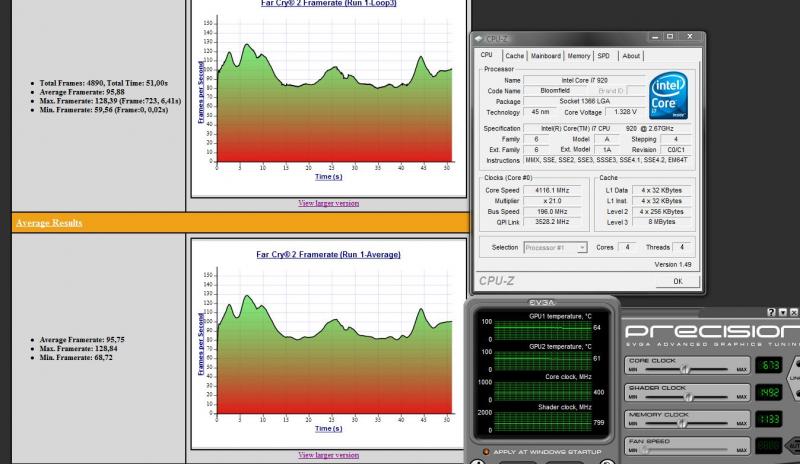The width and height of the screenshot is (800, 464).
Task: Open the EVGA Precision help icon
Action: 771,312
